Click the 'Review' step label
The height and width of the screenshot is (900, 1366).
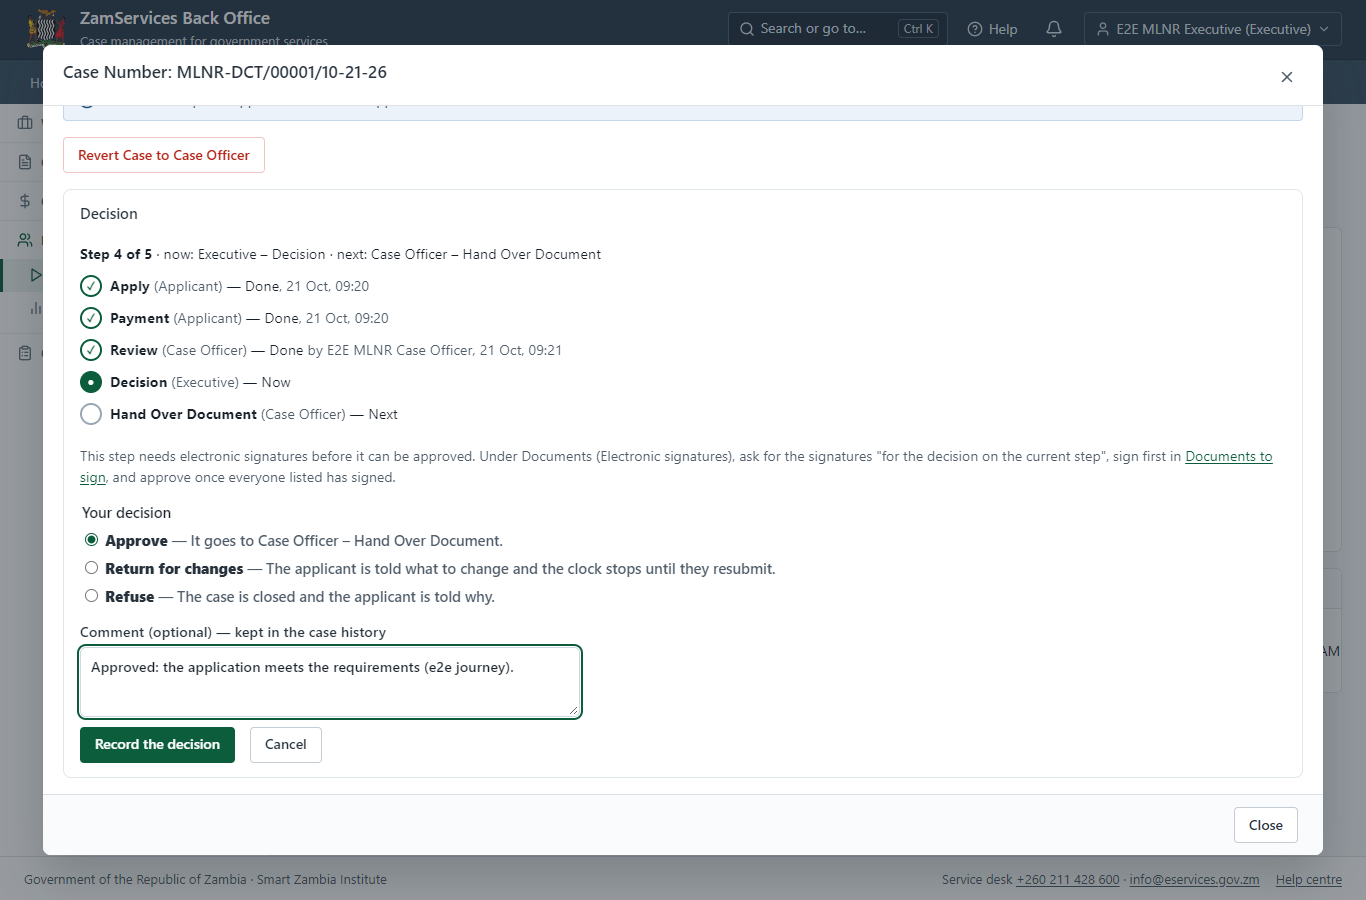(134, 350)
